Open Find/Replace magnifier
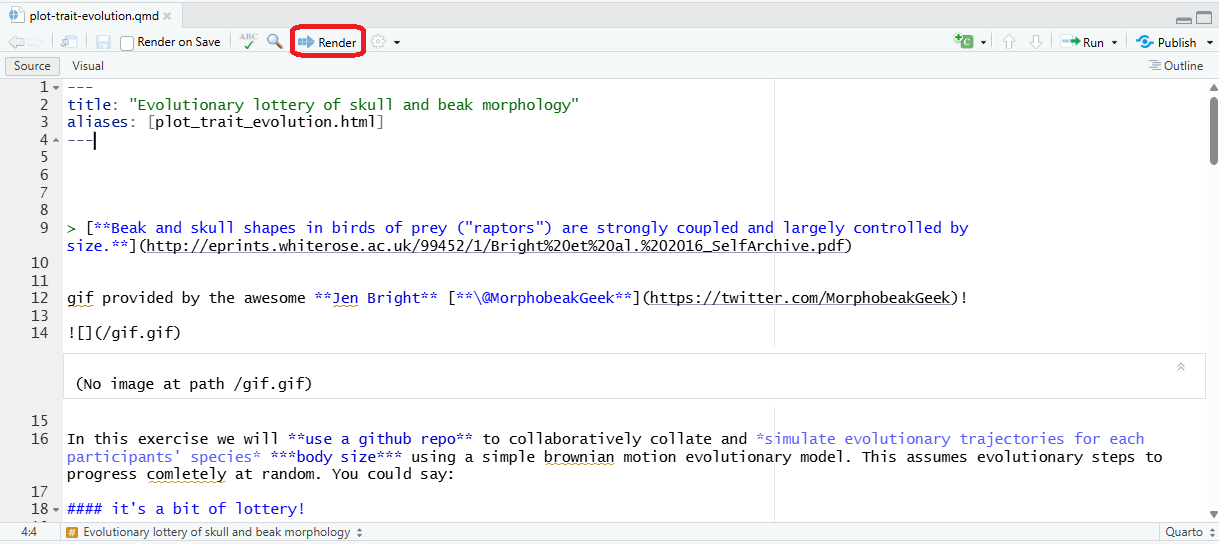Viewport: 1219px width, 544px height. pyautogui.click(x=274, y=42)
